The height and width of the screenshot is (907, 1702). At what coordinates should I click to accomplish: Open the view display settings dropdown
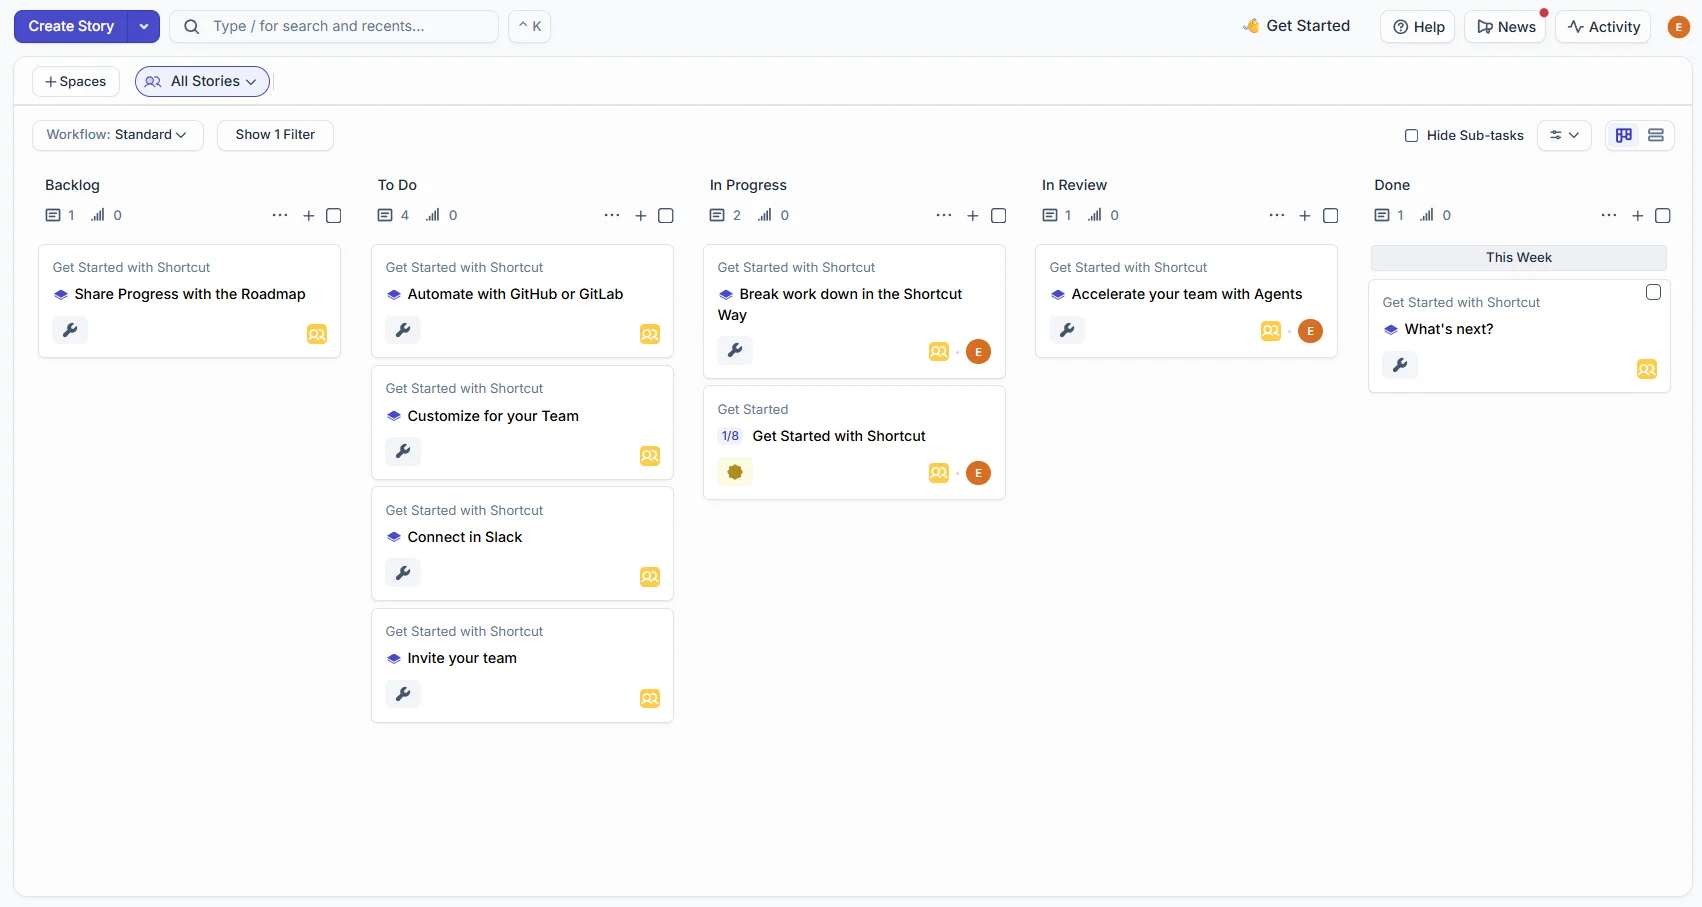(1564, 135)
